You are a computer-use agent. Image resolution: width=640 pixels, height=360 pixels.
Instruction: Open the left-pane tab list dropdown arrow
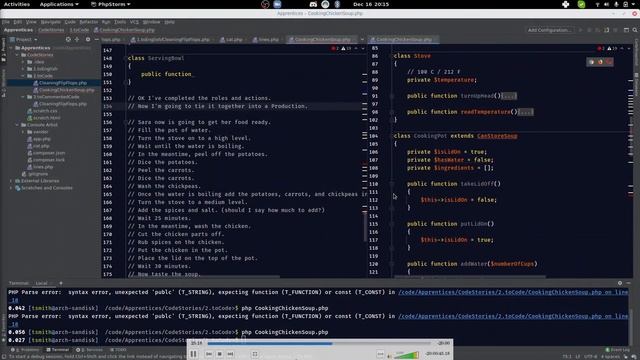[362, 40]
